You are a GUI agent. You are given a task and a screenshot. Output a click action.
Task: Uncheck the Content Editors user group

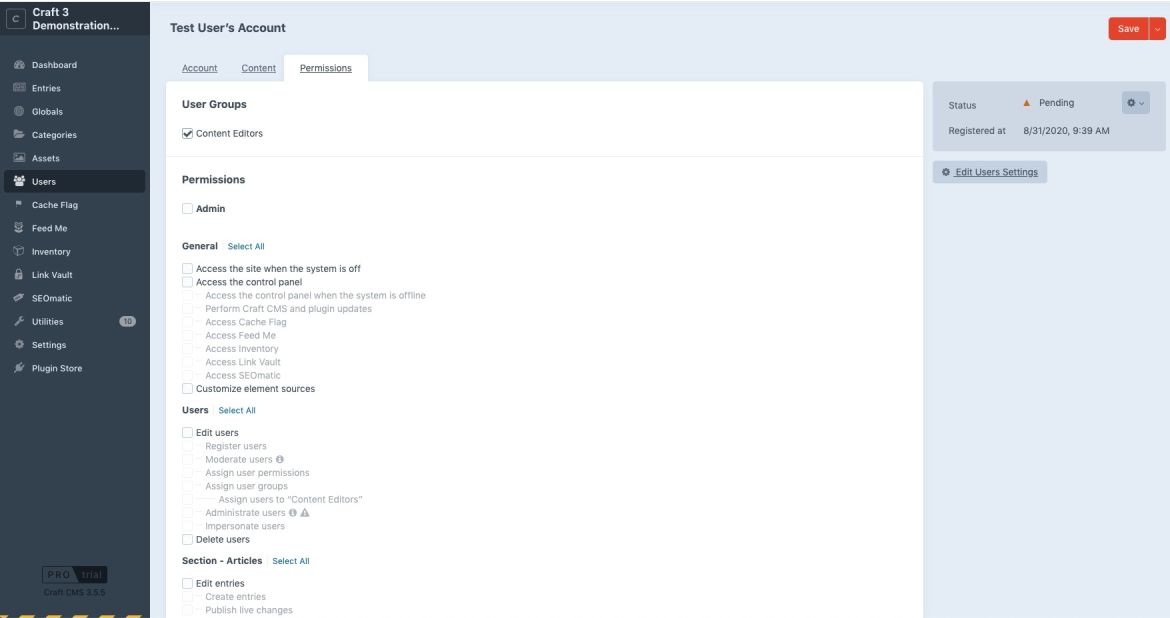[x=187, y=132]
